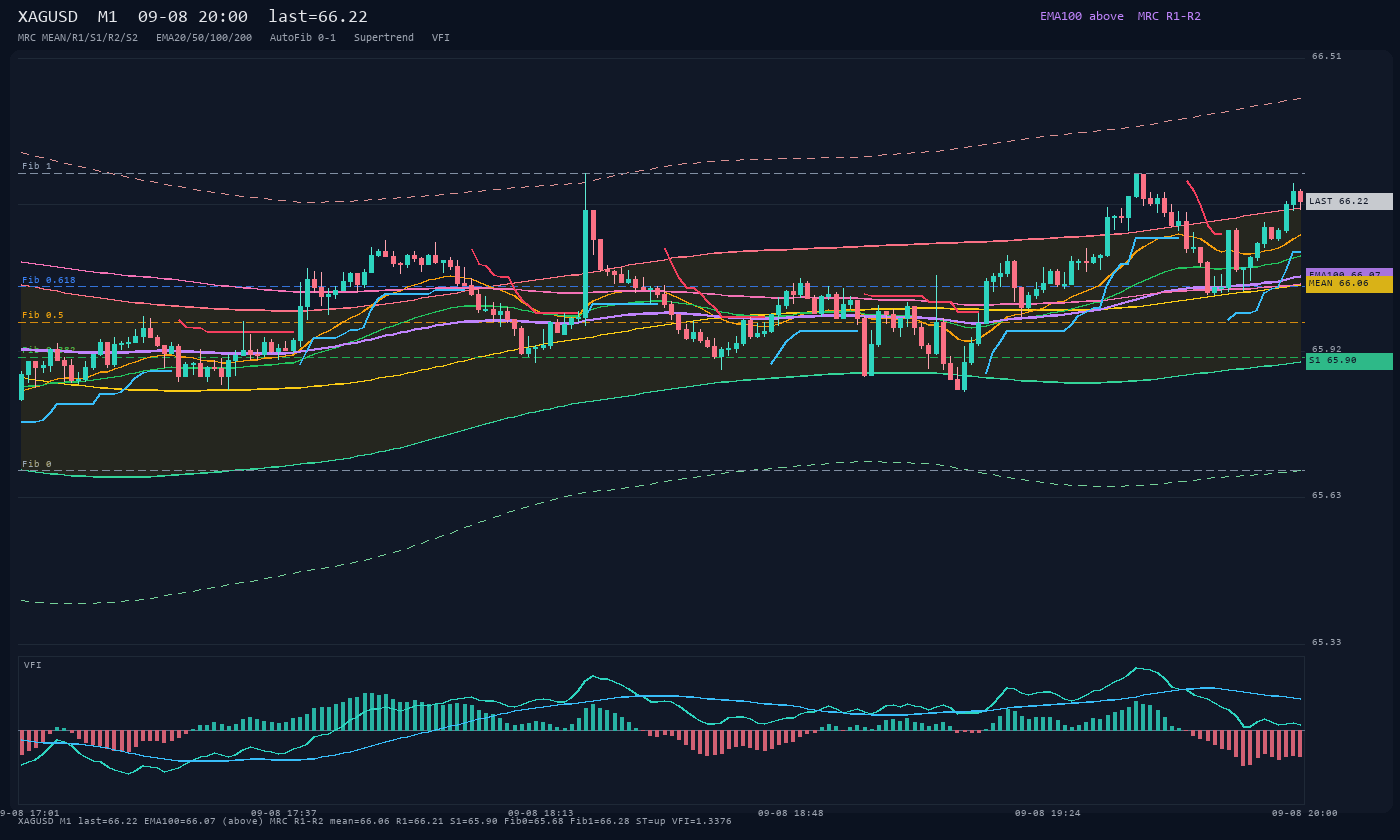Click the last=66.22 header value
Screen dimensions: 1400x840
point(318,17)
